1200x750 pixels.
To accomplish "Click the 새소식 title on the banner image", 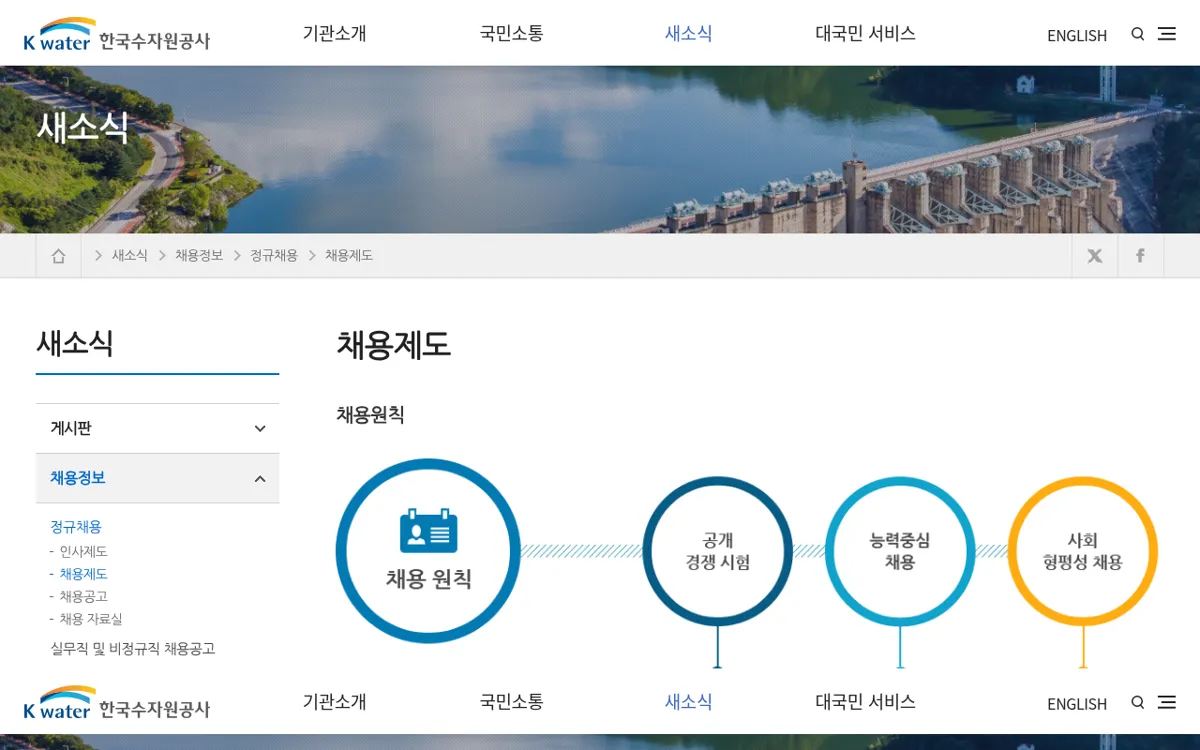I will click(83, 127).
